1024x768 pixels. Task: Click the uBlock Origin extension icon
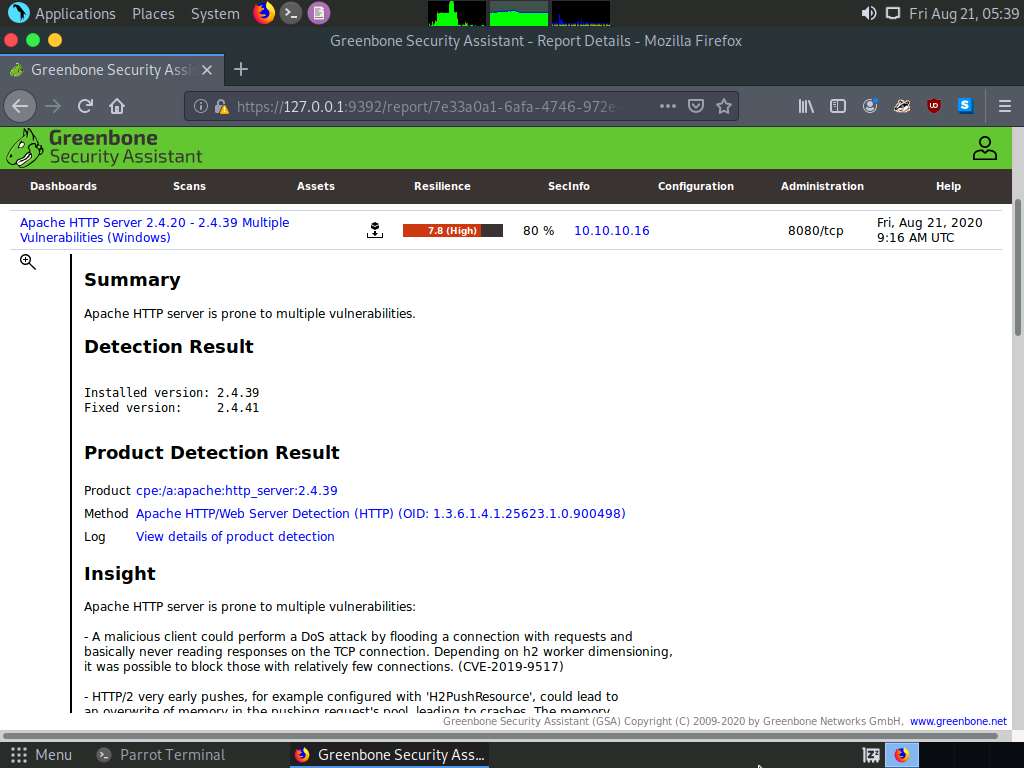tap(934, 106)
